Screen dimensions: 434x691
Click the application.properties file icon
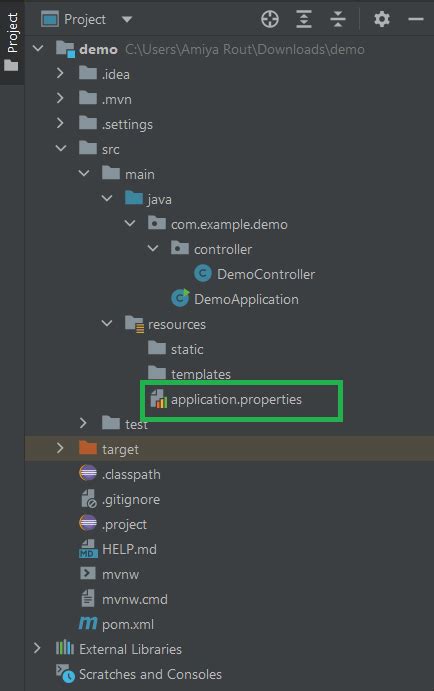tap(158, 399)
